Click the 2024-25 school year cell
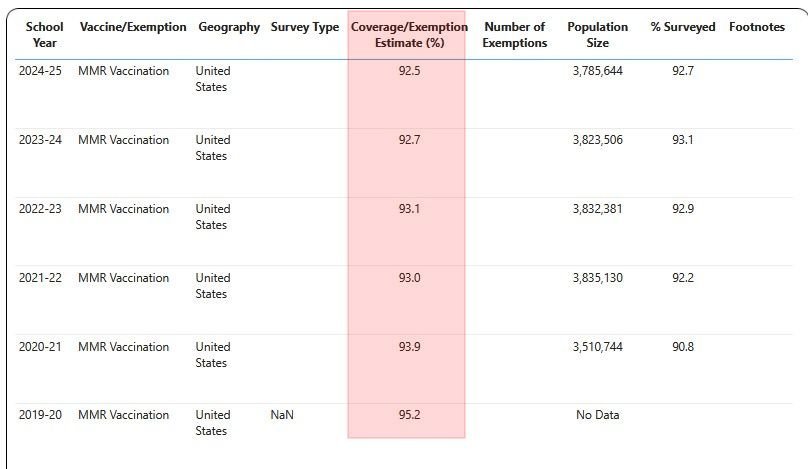This screenshot has width=808, height=469. (40, 71)
